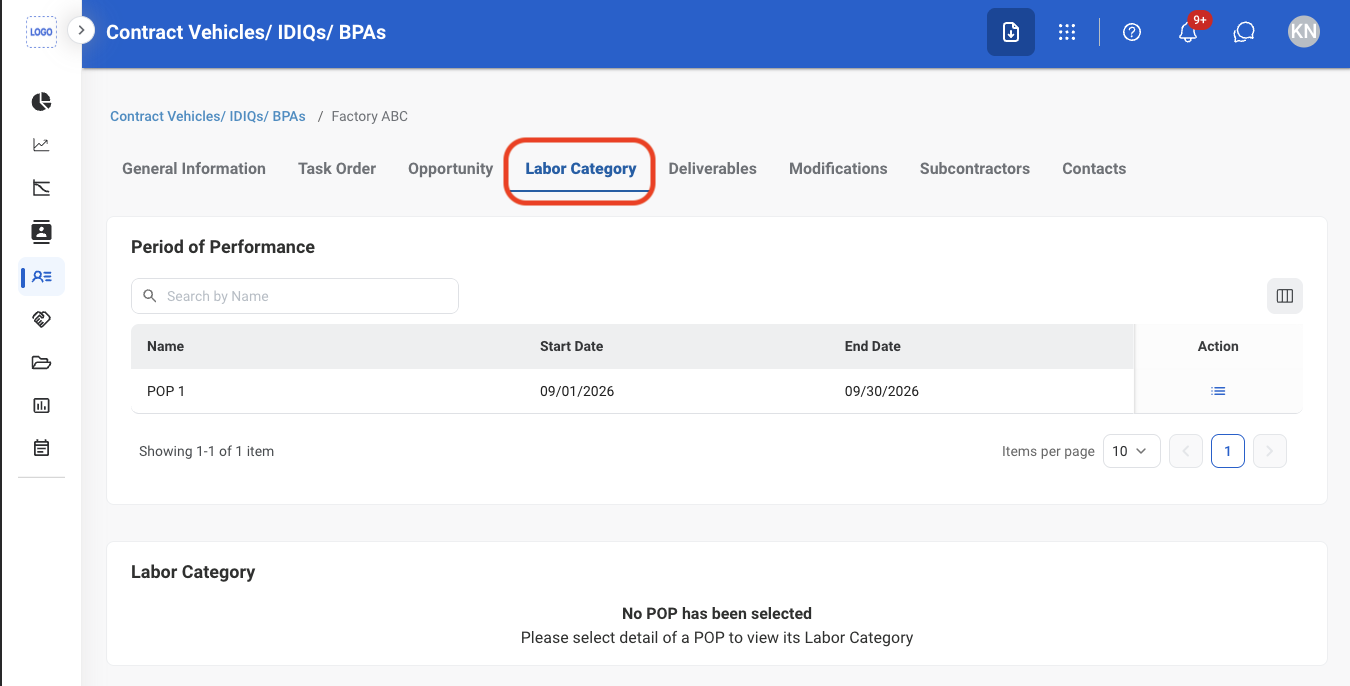Go to the next page arrow
1350x686 pixels.
pos(1270,451)
